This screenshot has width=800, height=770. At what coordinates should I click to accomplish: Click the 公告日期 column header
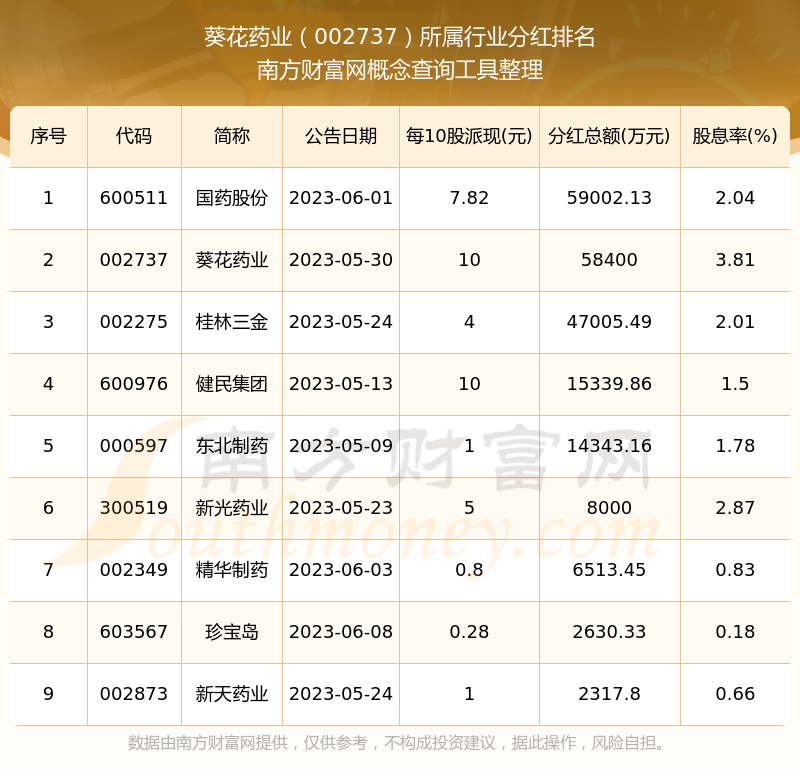pos(341,136)
